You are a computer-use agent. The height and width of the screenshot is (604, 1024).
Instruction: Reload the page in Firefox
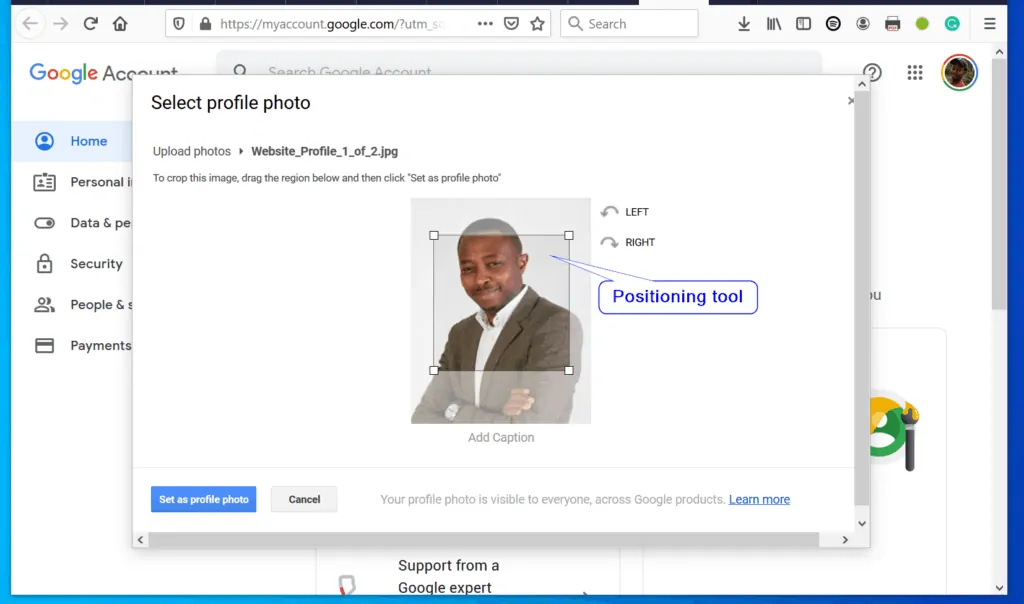[x=90, y=23]
